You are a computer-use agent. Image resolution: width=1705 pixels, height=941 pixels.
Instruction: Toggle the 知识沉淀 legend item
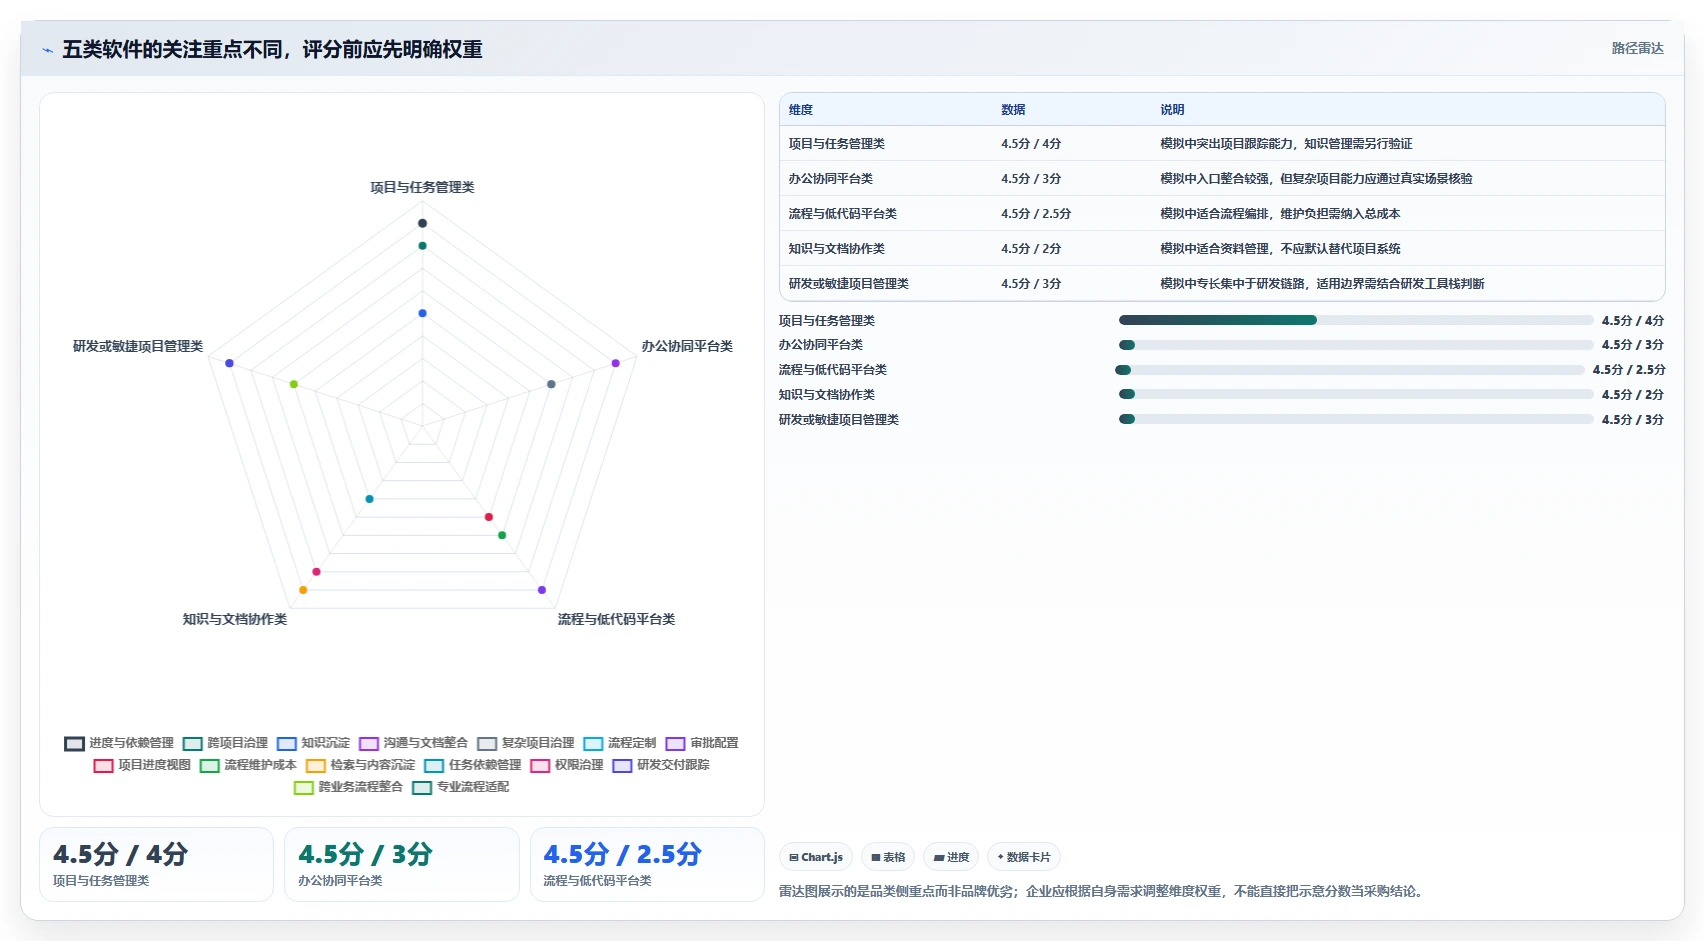313,743
